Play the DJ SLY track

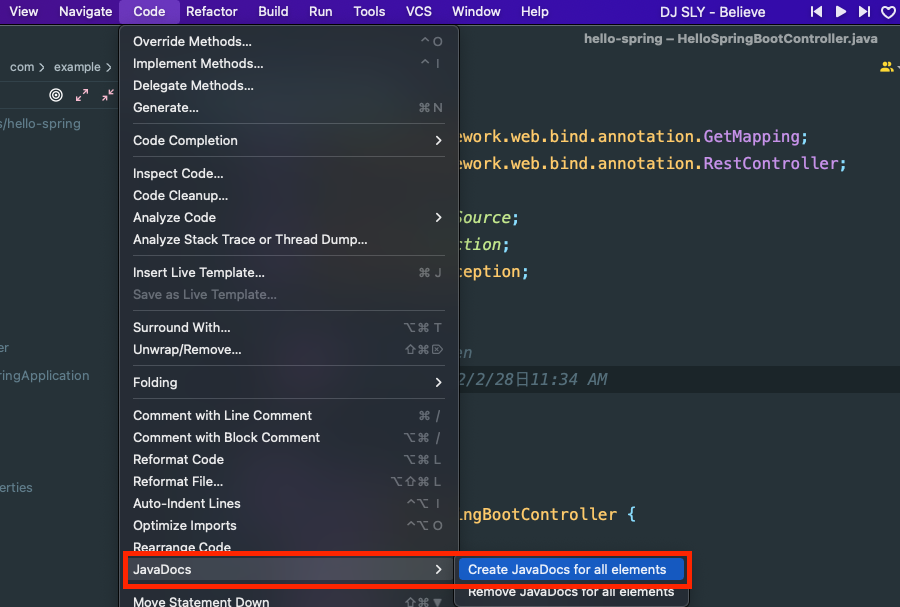coord(841,11)
